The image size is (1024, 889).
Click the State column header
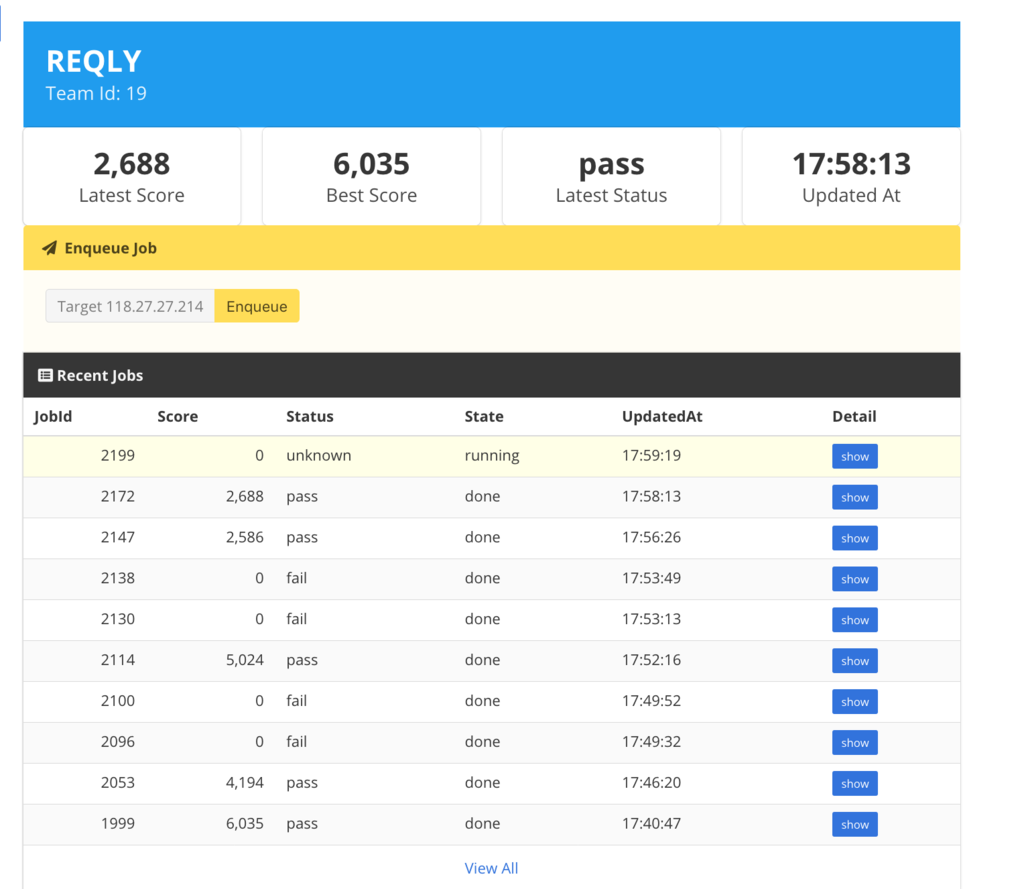coord(484,417)
